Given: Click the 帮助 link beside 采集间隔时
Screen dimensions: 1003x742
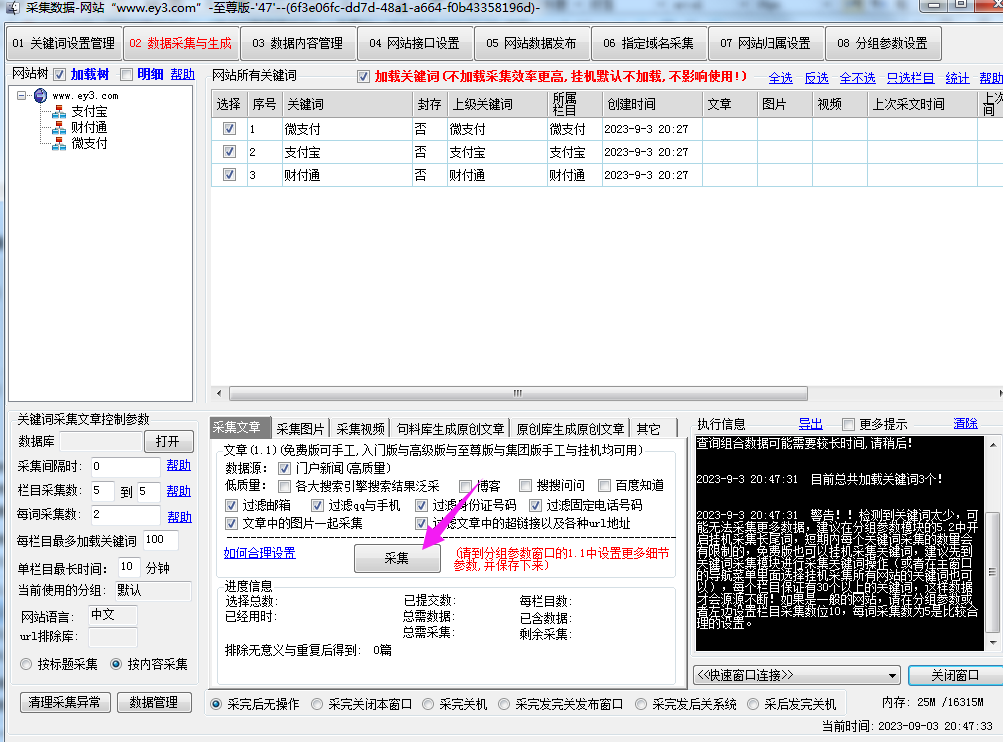Looking at the screenshot, I should [x=178, y=466].
